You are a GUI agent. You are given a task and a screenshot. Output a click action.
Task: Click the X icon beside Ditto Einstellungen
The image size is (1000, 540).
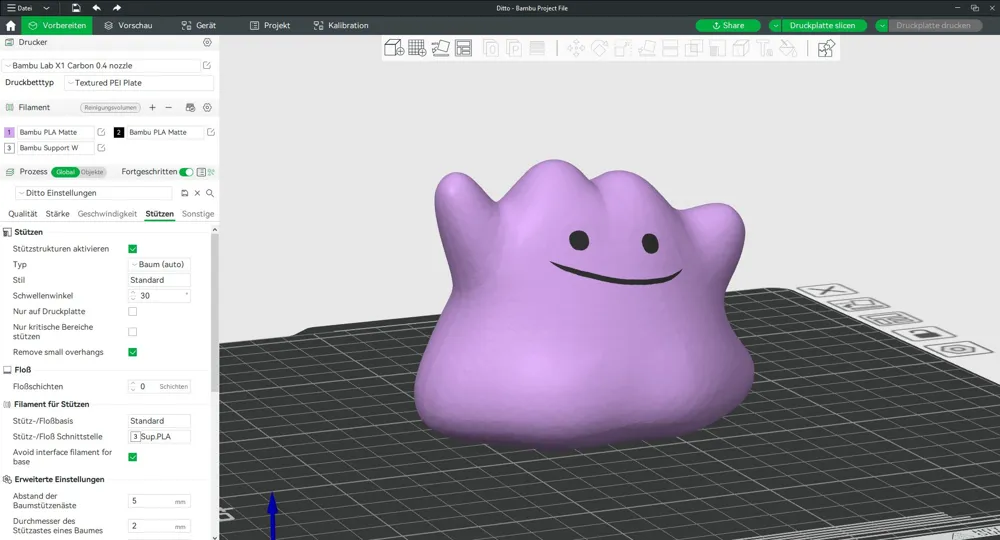pyautogui.click(x=197, y=193)
